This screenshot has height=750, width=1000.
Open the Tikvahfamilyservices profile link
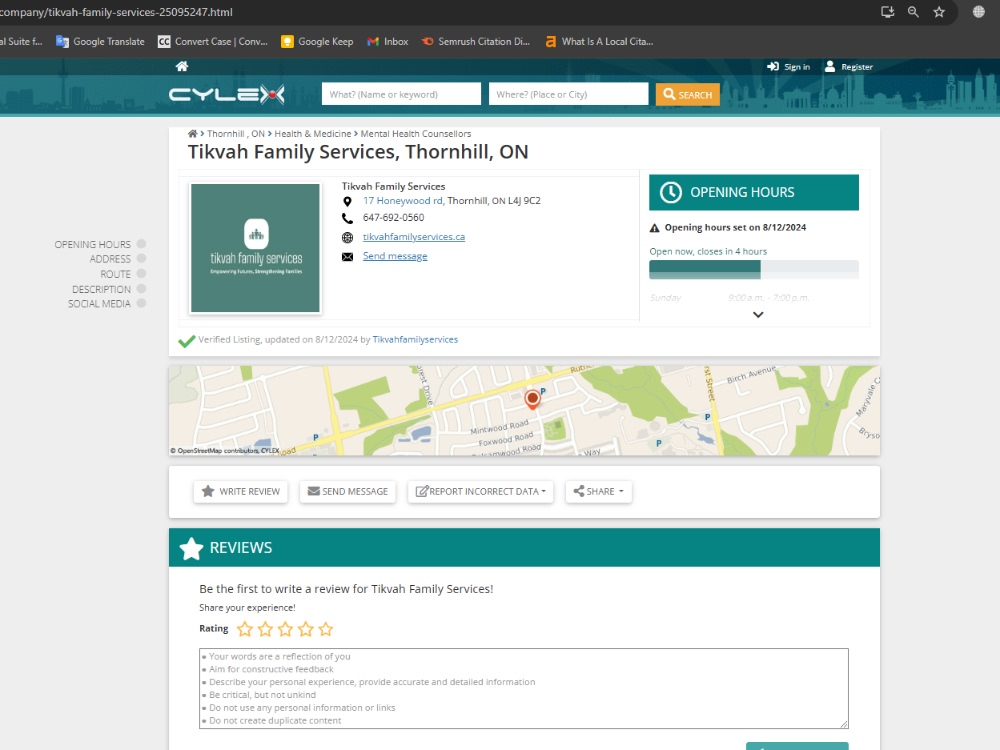tap(415, 339)
